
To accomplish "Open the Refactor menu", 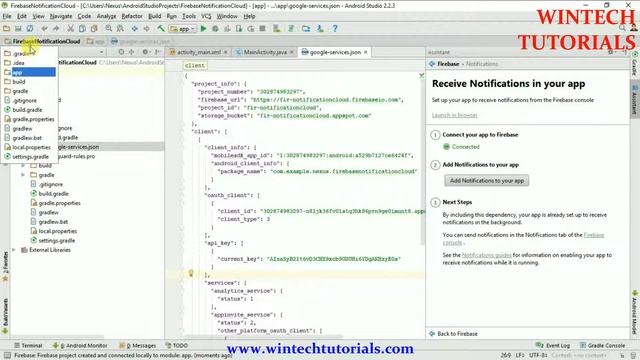I will [x=132, y=16].
